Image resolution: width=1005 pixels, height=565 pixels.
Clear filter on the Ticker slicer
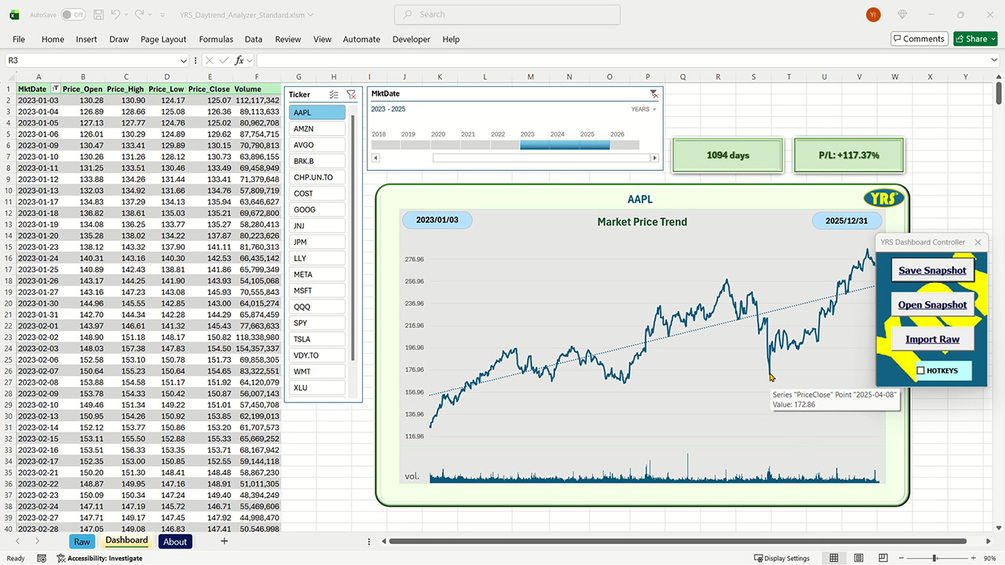click(x=351, y=94)
